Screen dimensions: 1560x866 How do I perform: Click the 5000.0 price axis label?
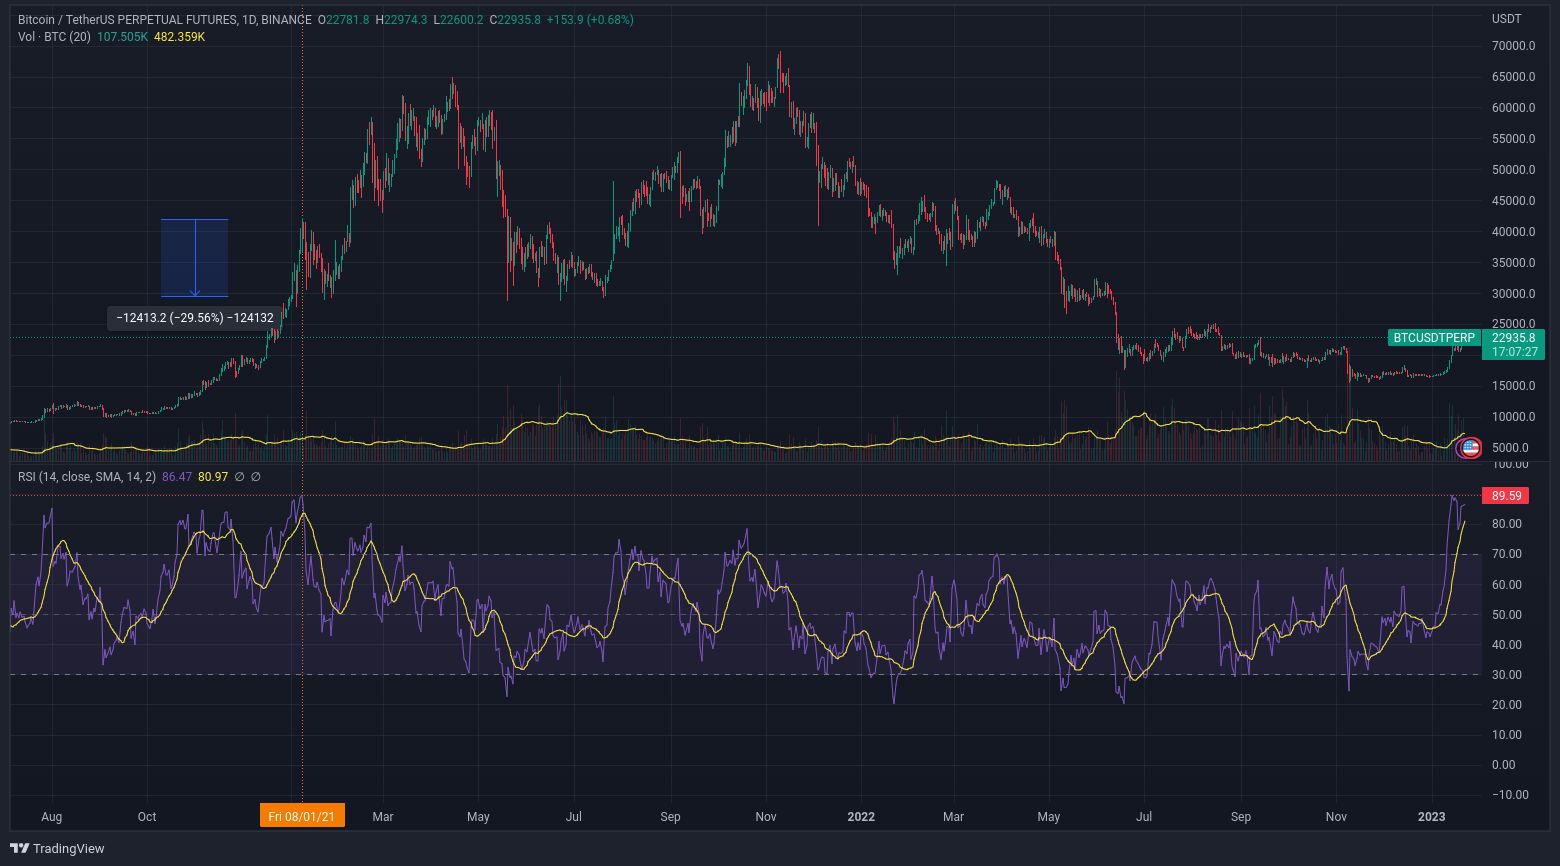1510,448
